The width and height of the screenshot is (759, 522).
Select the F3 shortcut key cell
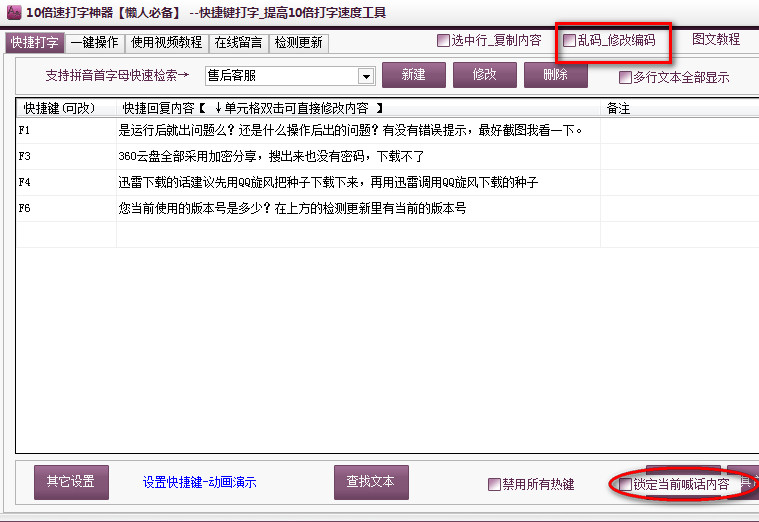[x=66, y=156]
